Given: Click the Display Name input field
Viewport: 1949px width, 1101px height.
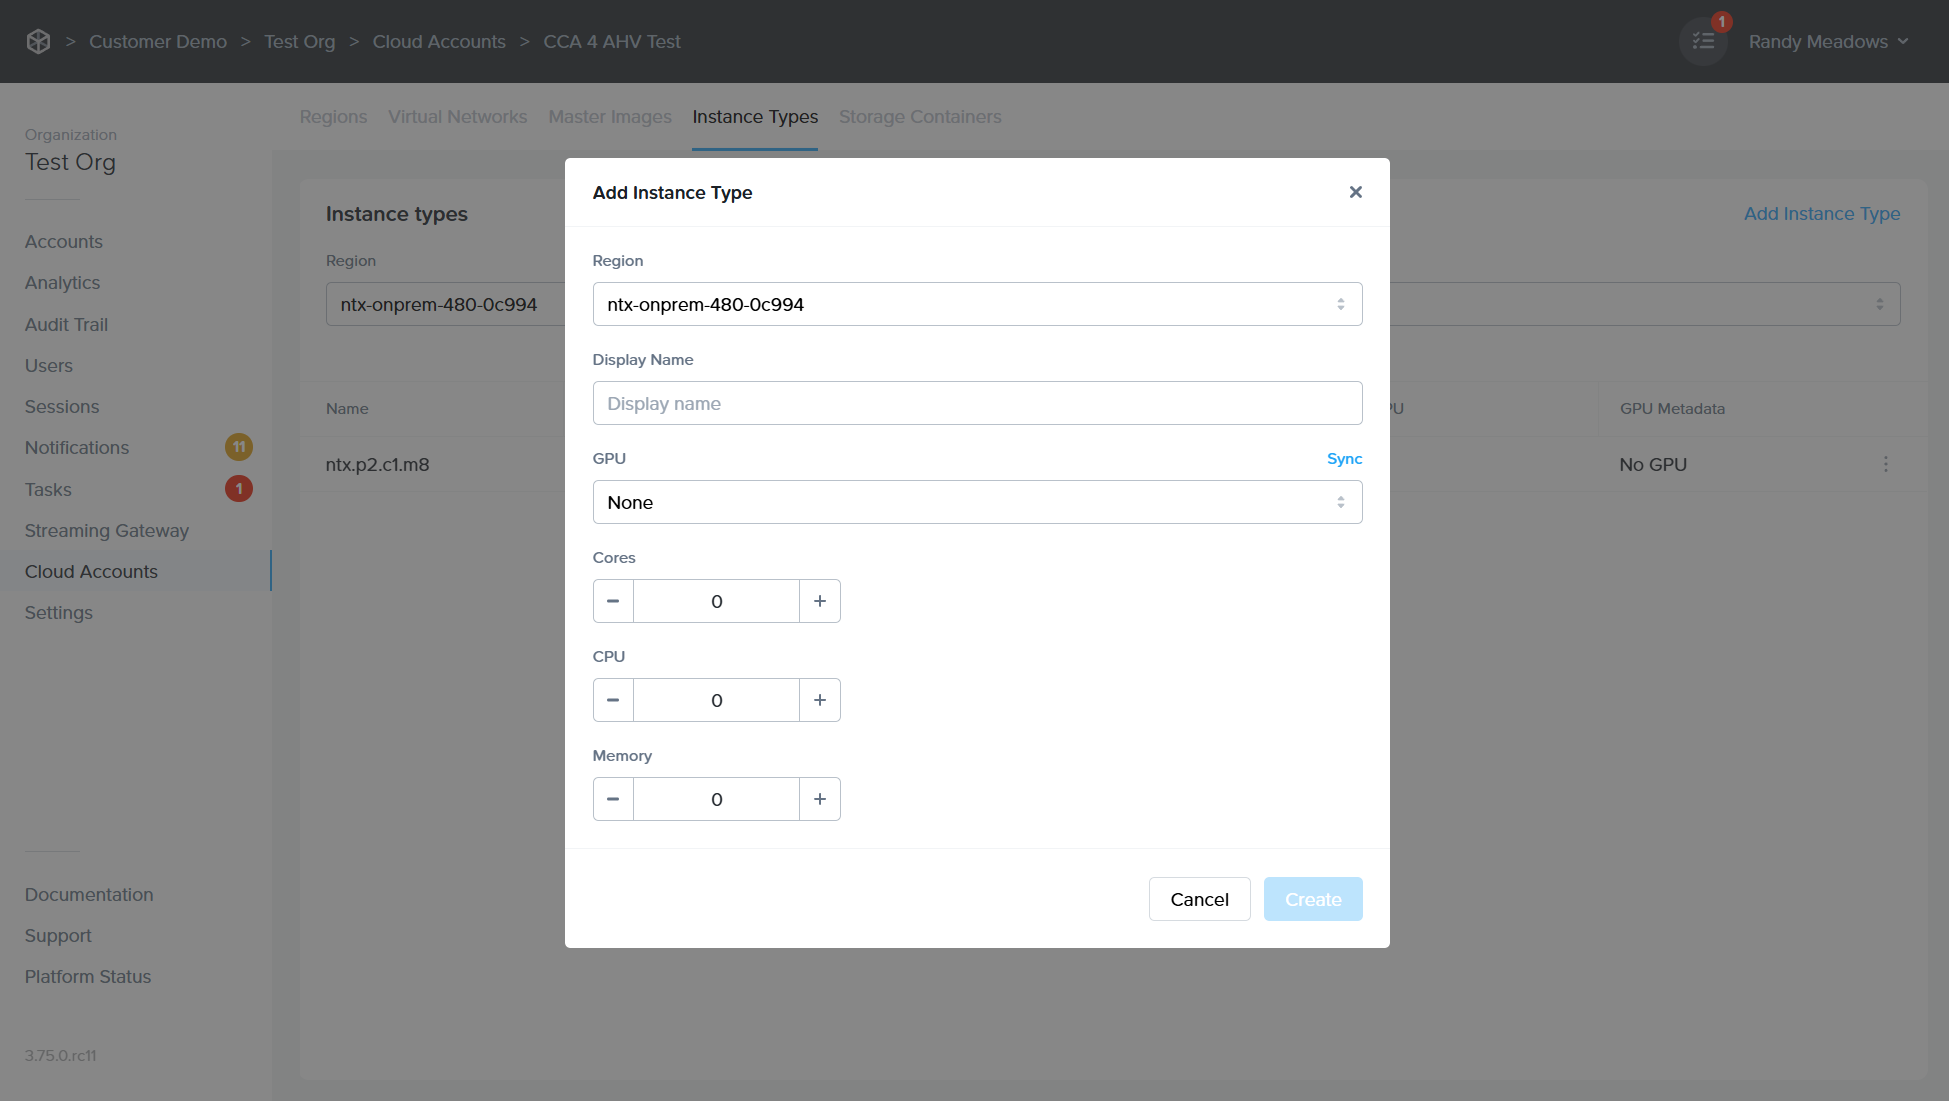Looking at the screenshot, I should [977, 402].
